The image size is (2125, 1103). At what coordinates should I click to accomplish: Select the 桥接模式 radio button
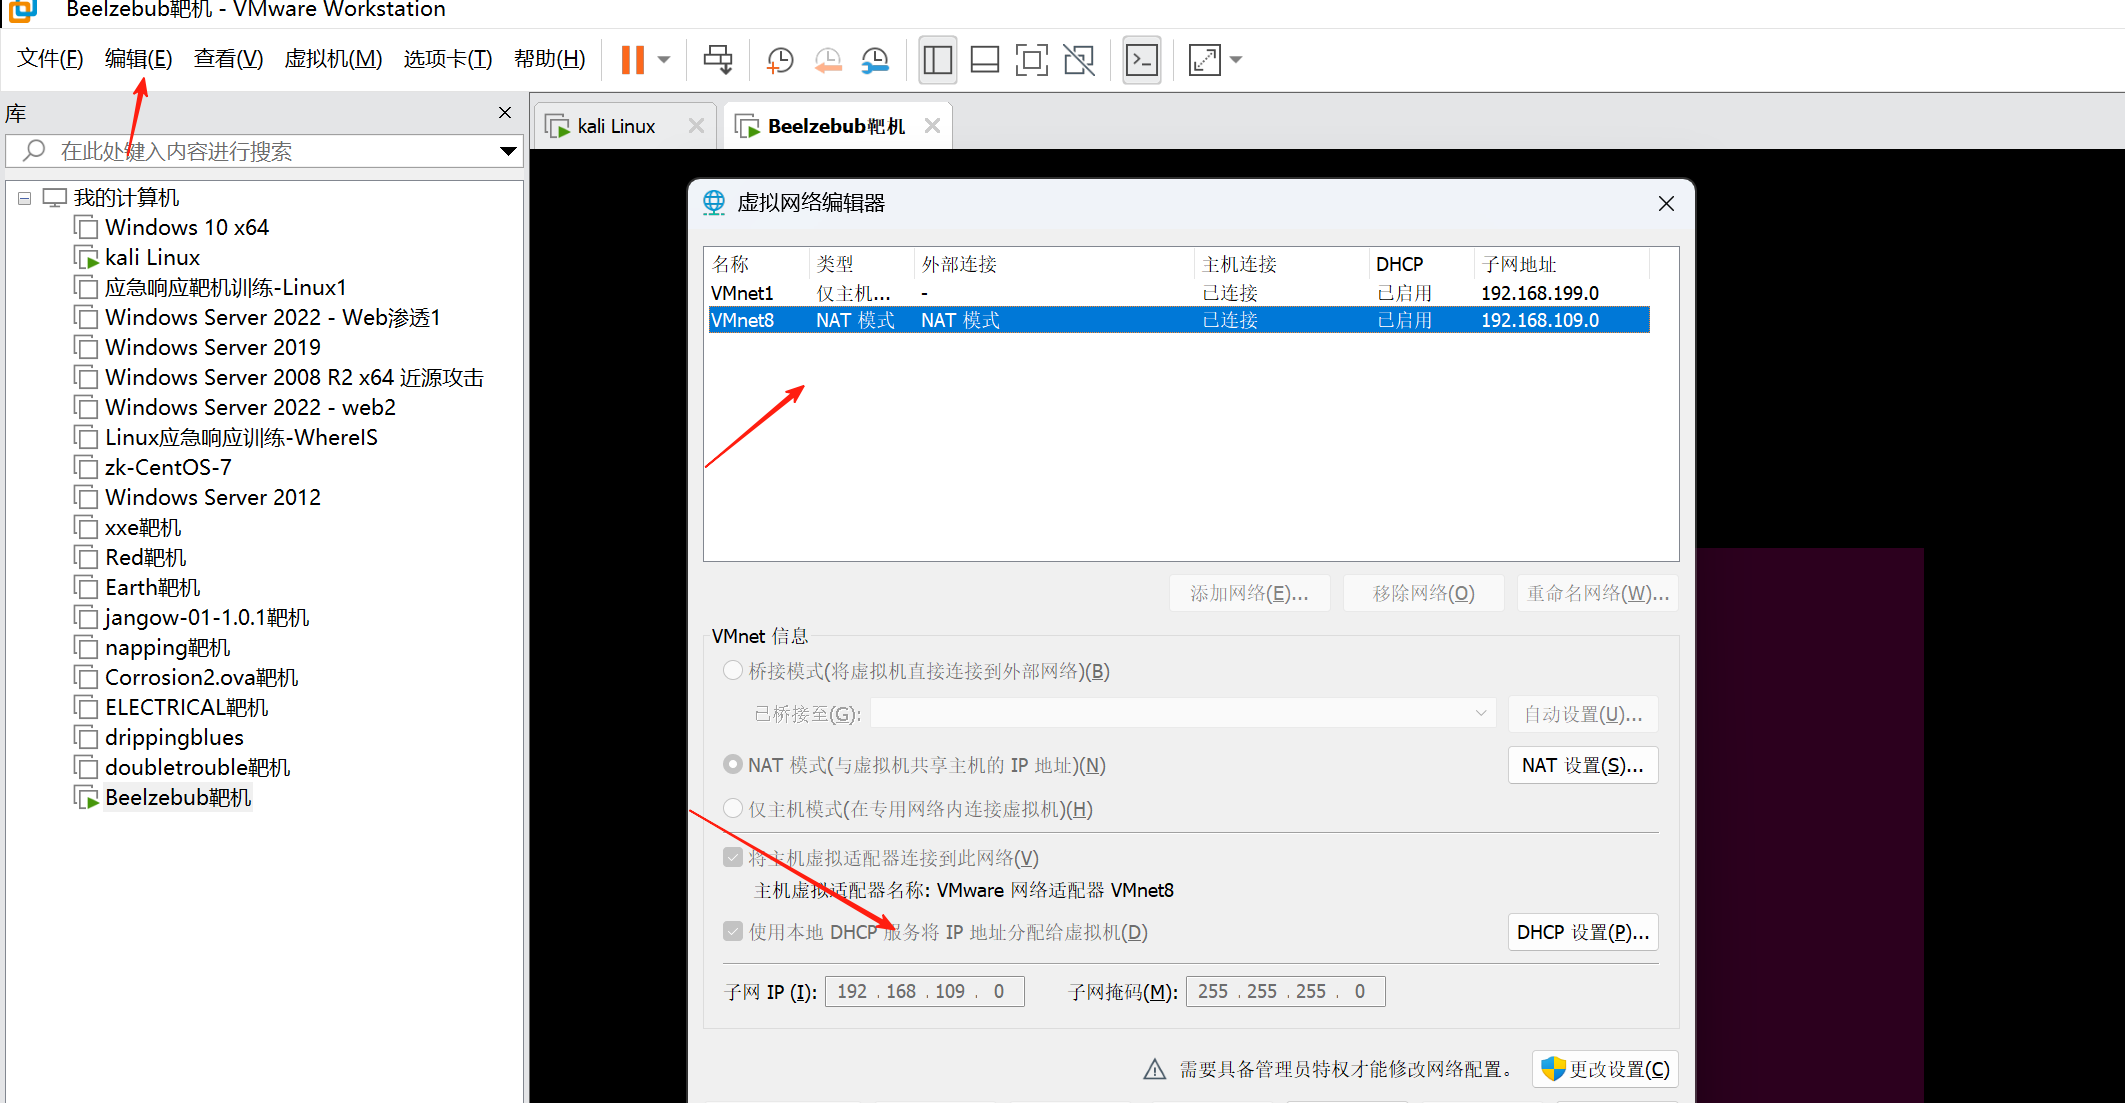(733, 671)
